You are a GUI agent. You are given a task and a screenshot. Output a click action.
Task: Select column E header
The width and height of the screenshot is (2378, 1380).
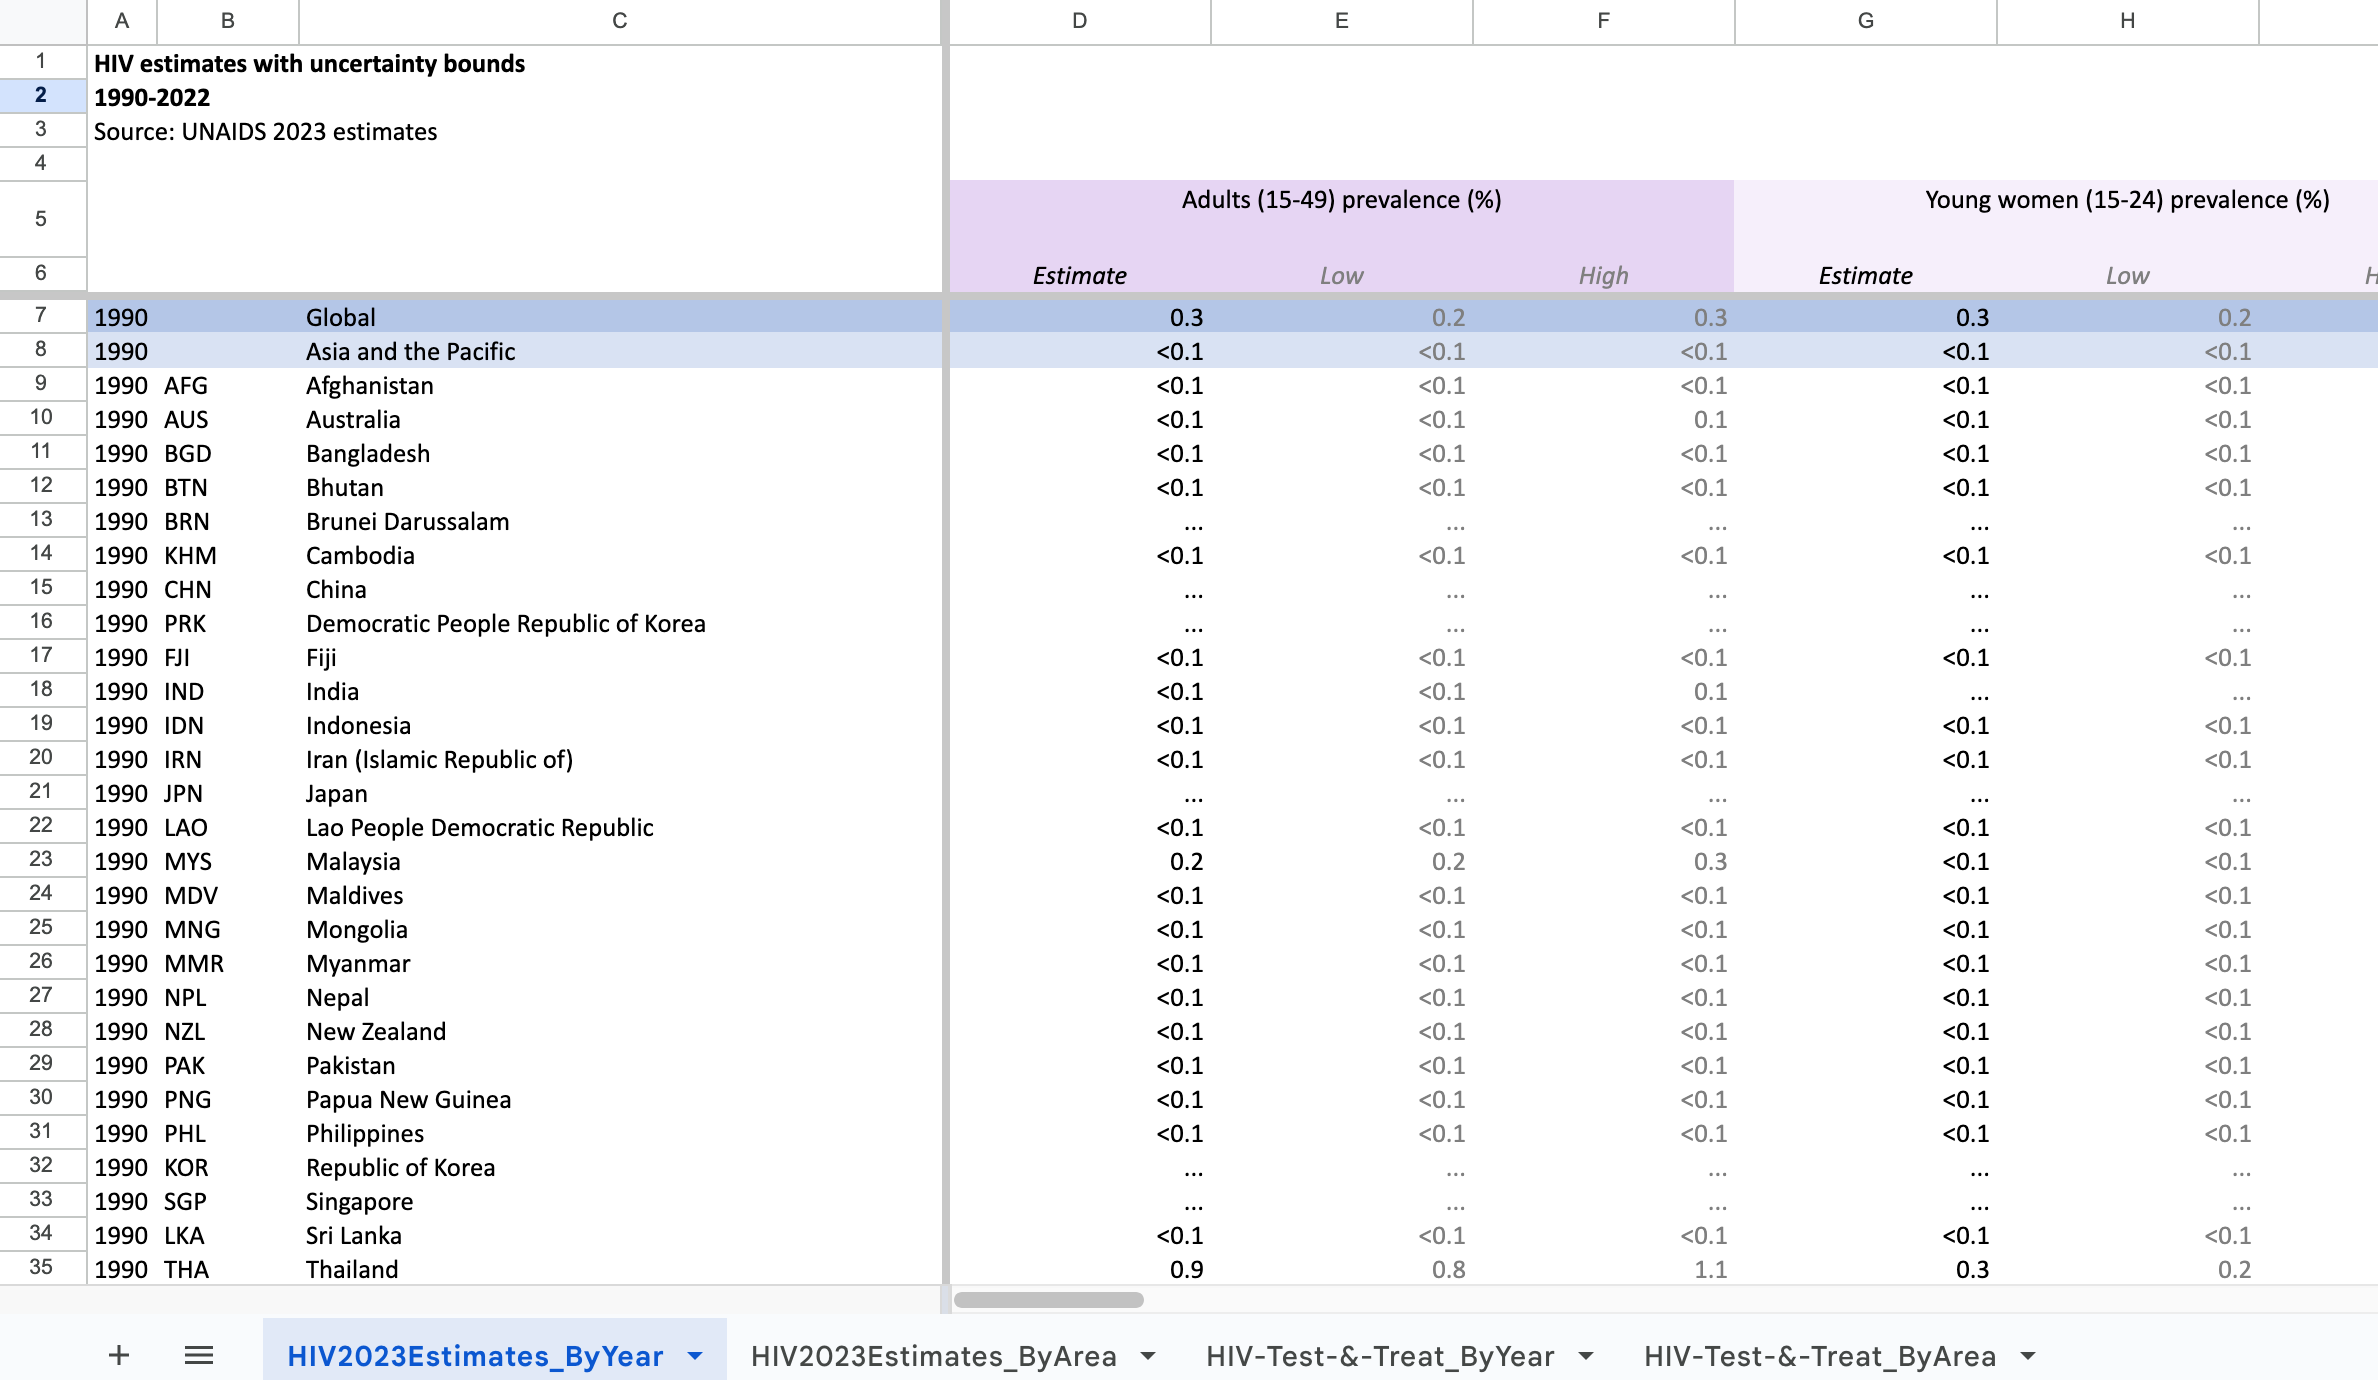click(x=1342, y=21)
